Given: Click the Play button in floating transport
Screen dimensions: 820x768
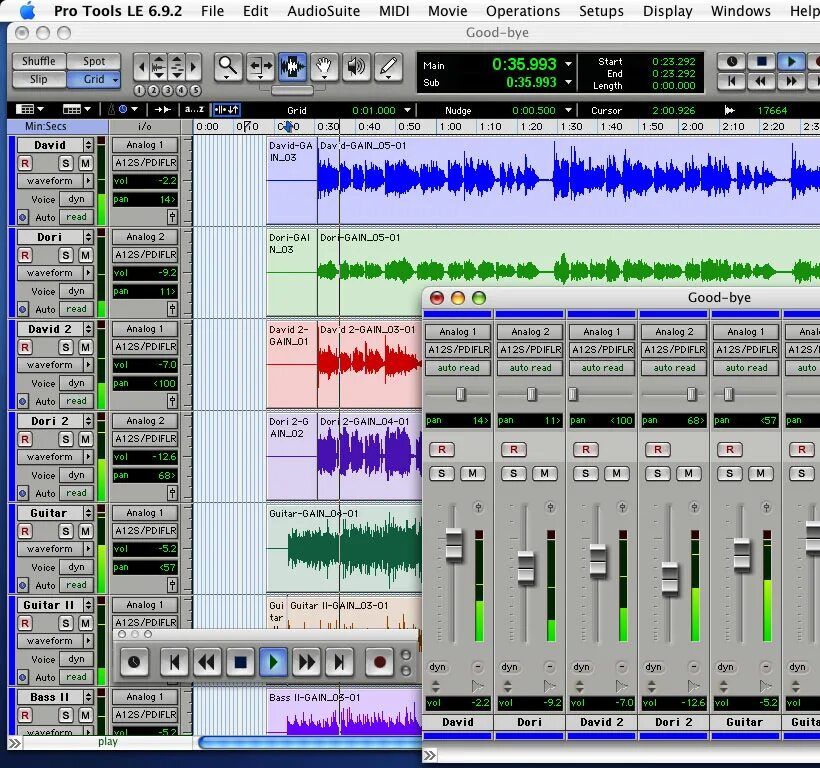Looking at the screenshot, I should 273,662.
